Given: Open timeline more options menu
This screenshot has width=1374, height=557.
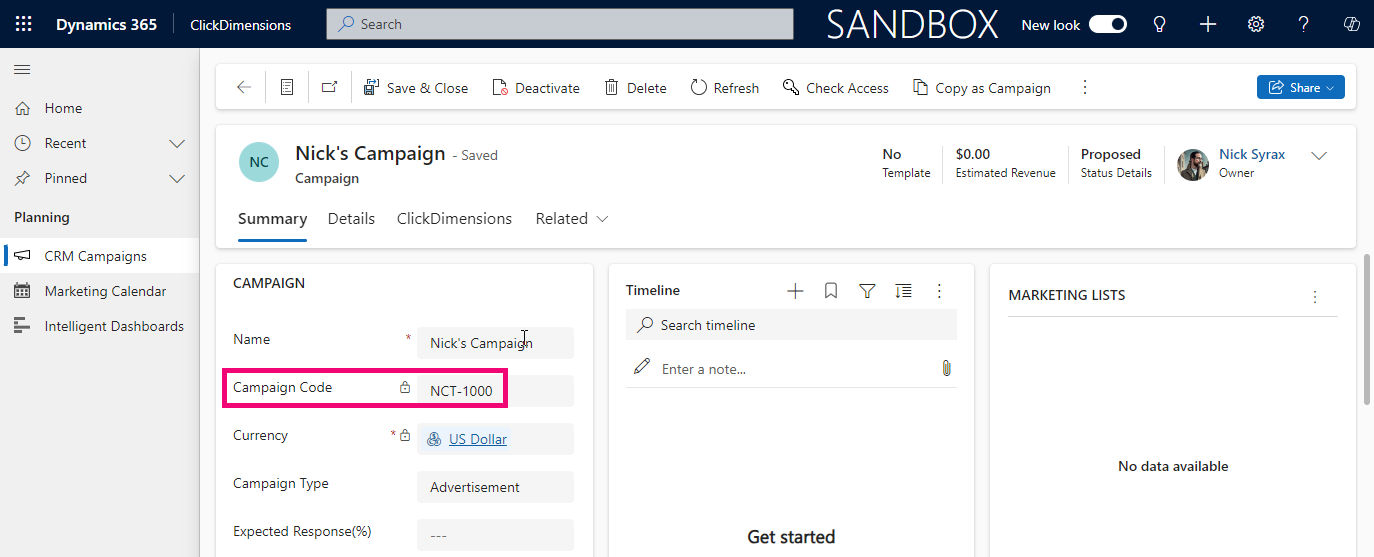Looking at the screenshot, I should tap(939, 291).
